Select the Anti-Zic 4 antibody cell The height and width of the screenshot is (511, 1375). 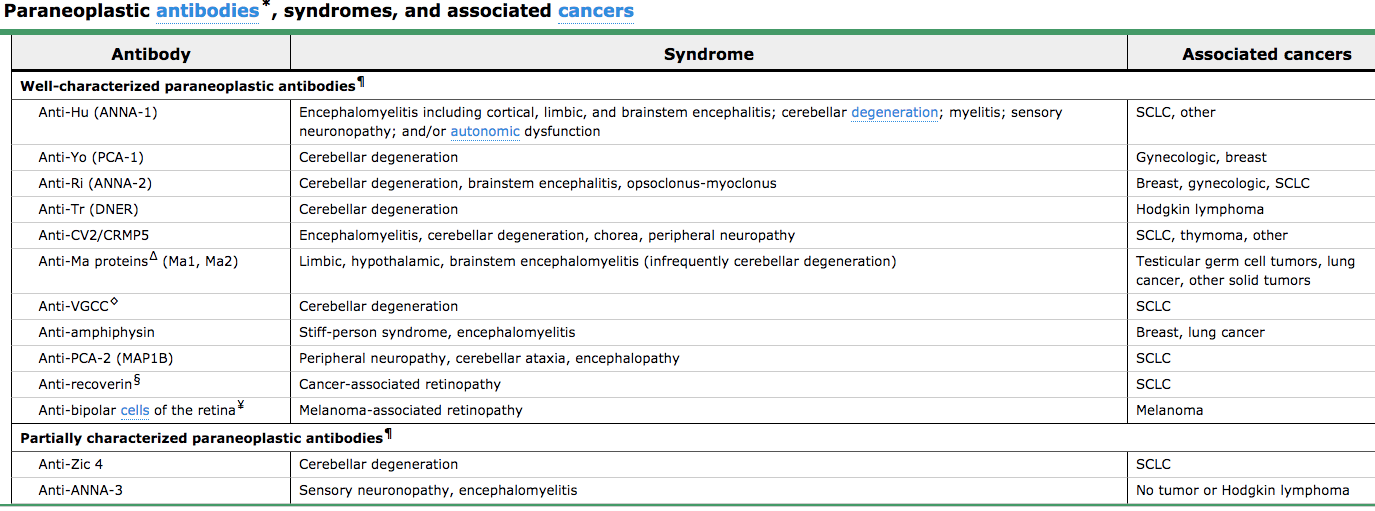[x=70, y=464]
